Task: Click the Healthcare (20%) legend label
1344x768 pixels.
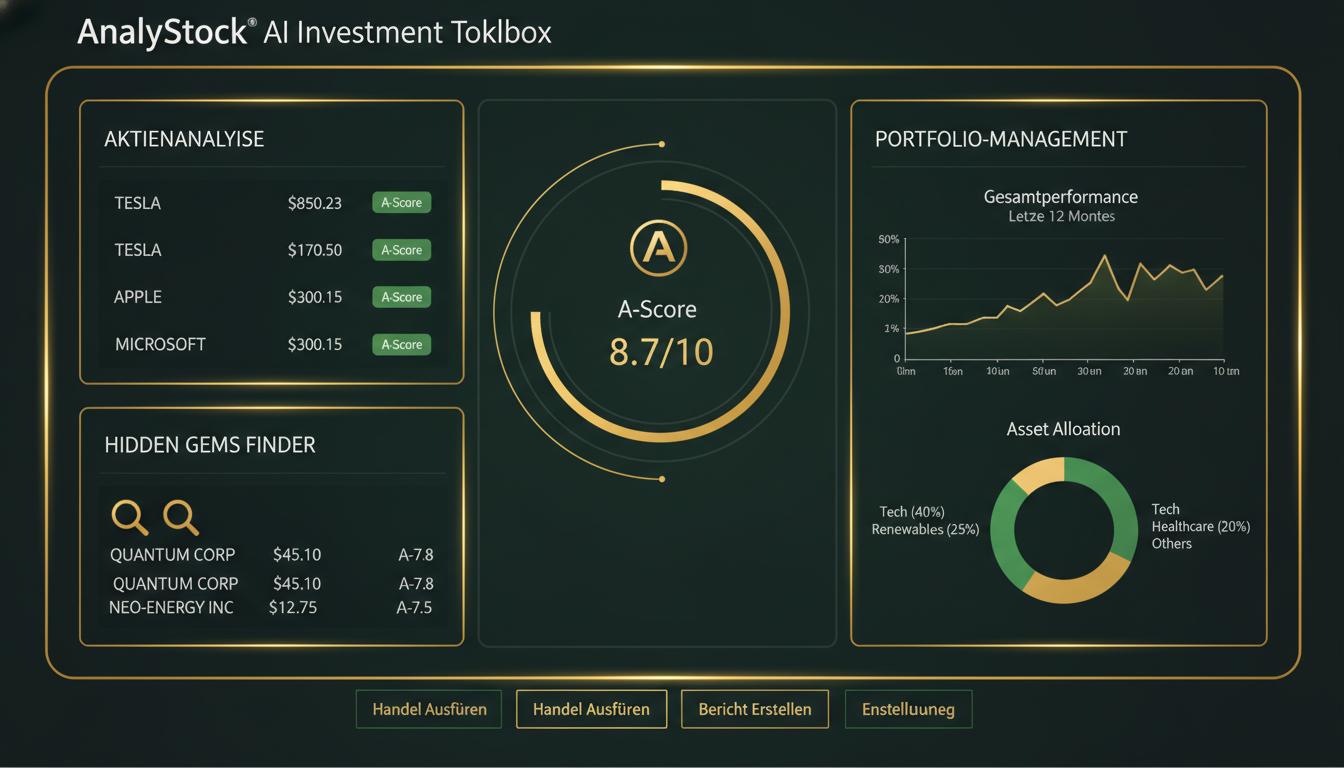Action: 1201,526
